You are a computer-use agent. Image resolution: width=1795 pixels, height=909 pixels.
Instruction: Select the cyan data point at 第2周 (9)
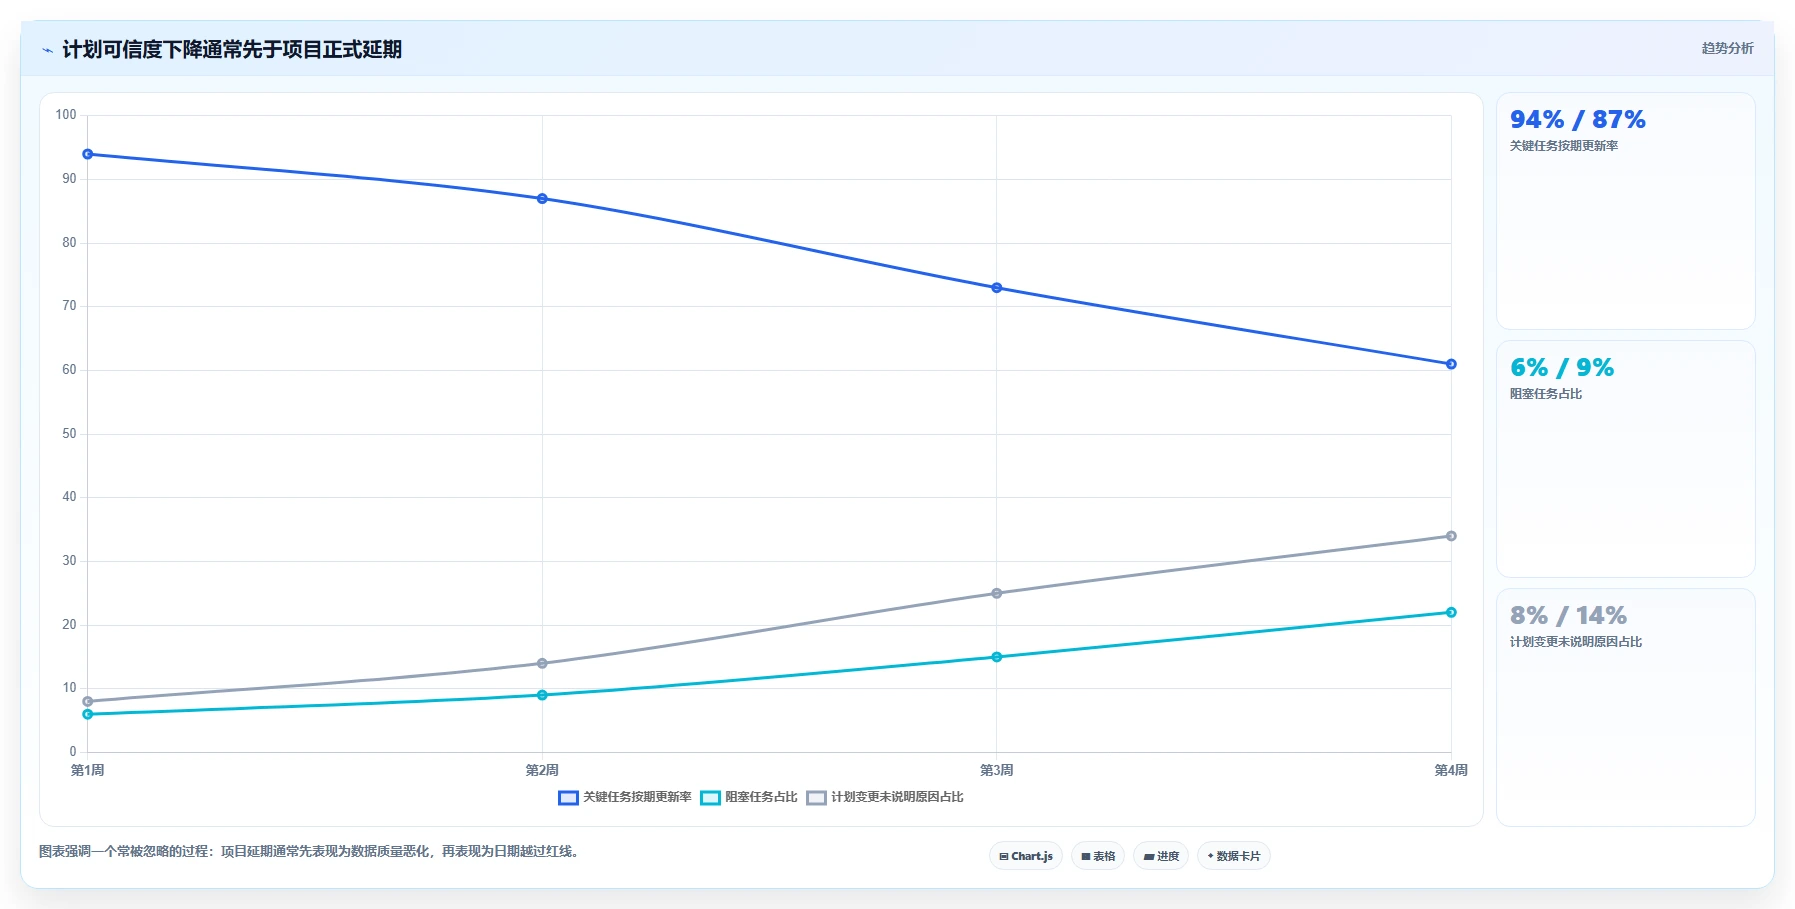tap(542, 695)
